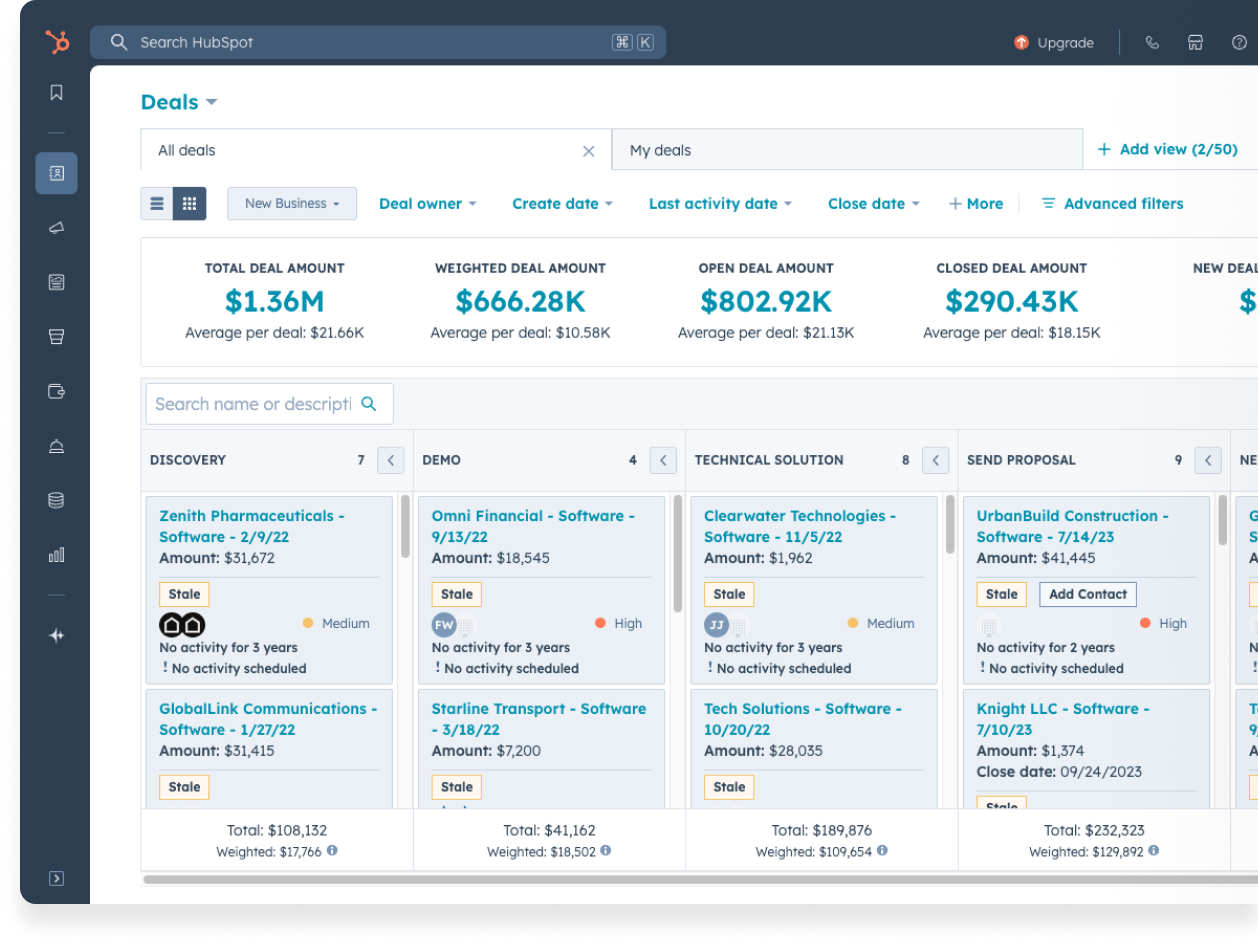The width and height of the screenshot is (1258, 944).
Task: Open GlobalLink Communications deal link
Action: (x=268, y=719)
